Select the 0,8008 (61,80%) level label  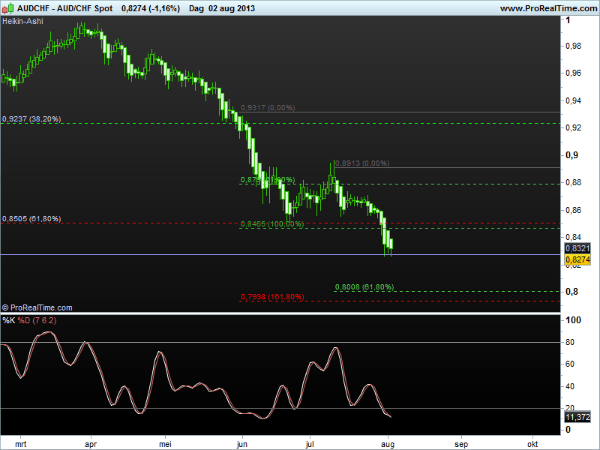(364, 287)
